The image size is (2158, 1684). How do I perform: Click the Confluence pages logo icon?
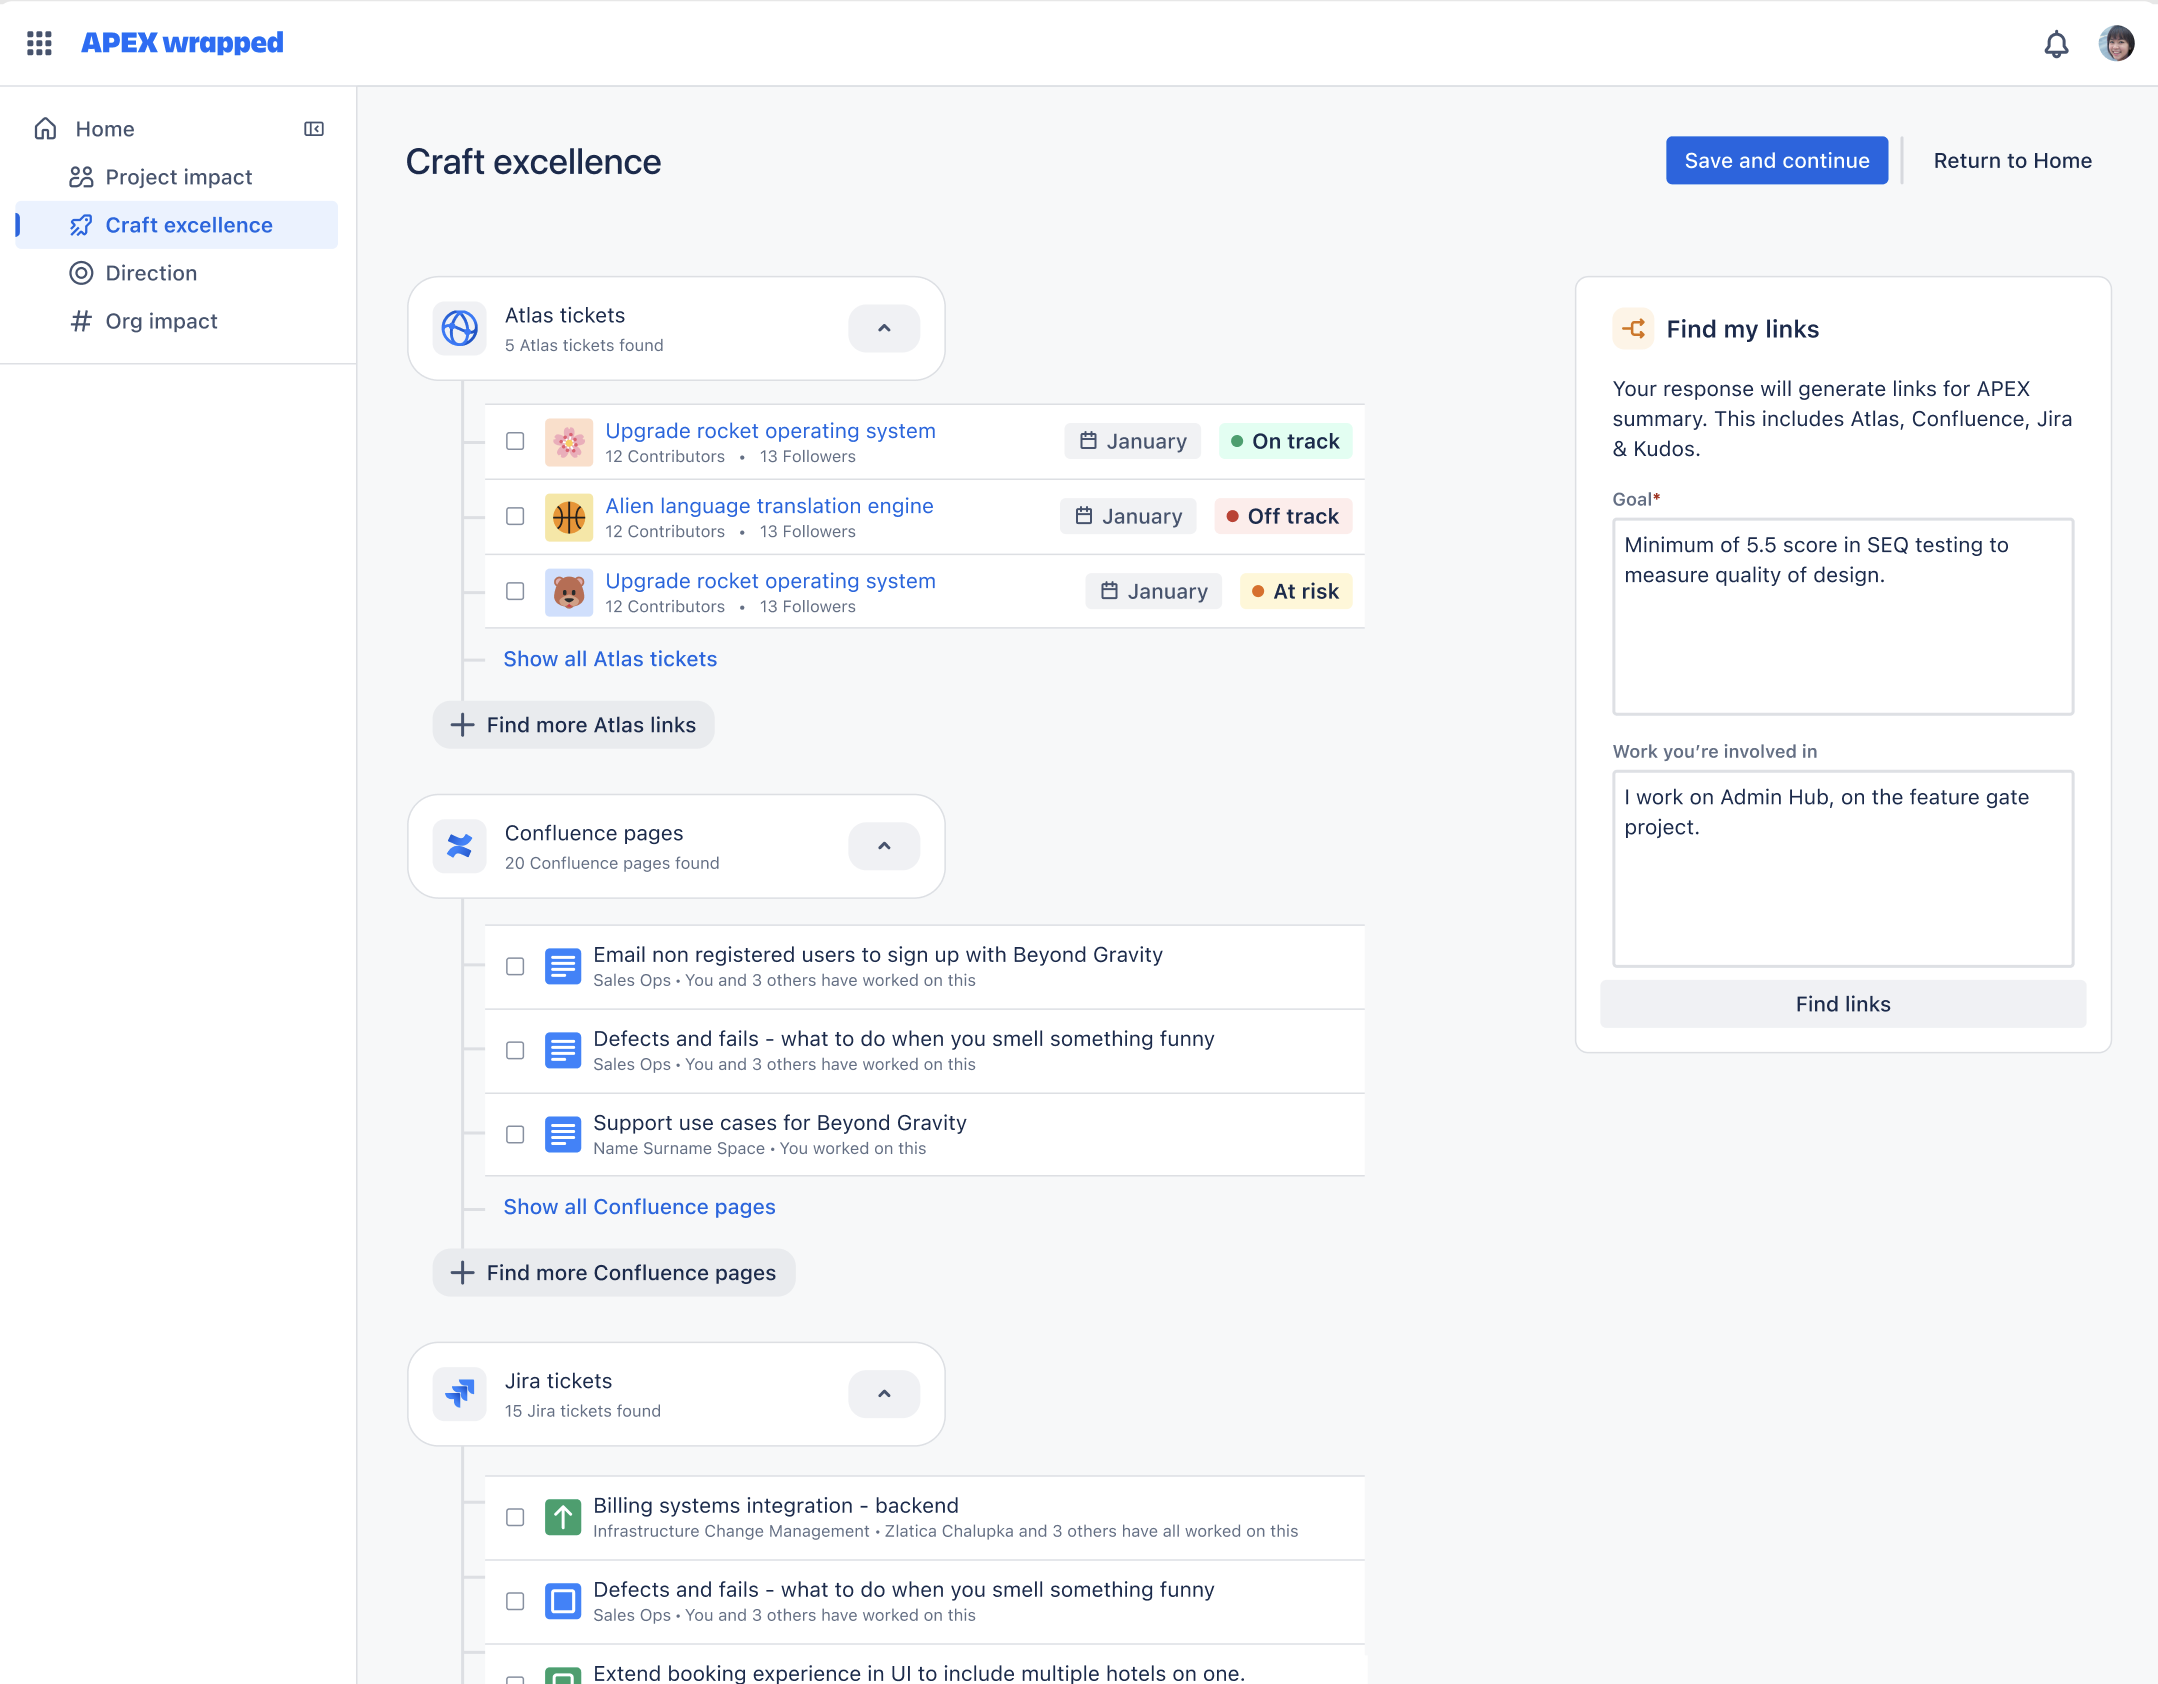point(460,846)
